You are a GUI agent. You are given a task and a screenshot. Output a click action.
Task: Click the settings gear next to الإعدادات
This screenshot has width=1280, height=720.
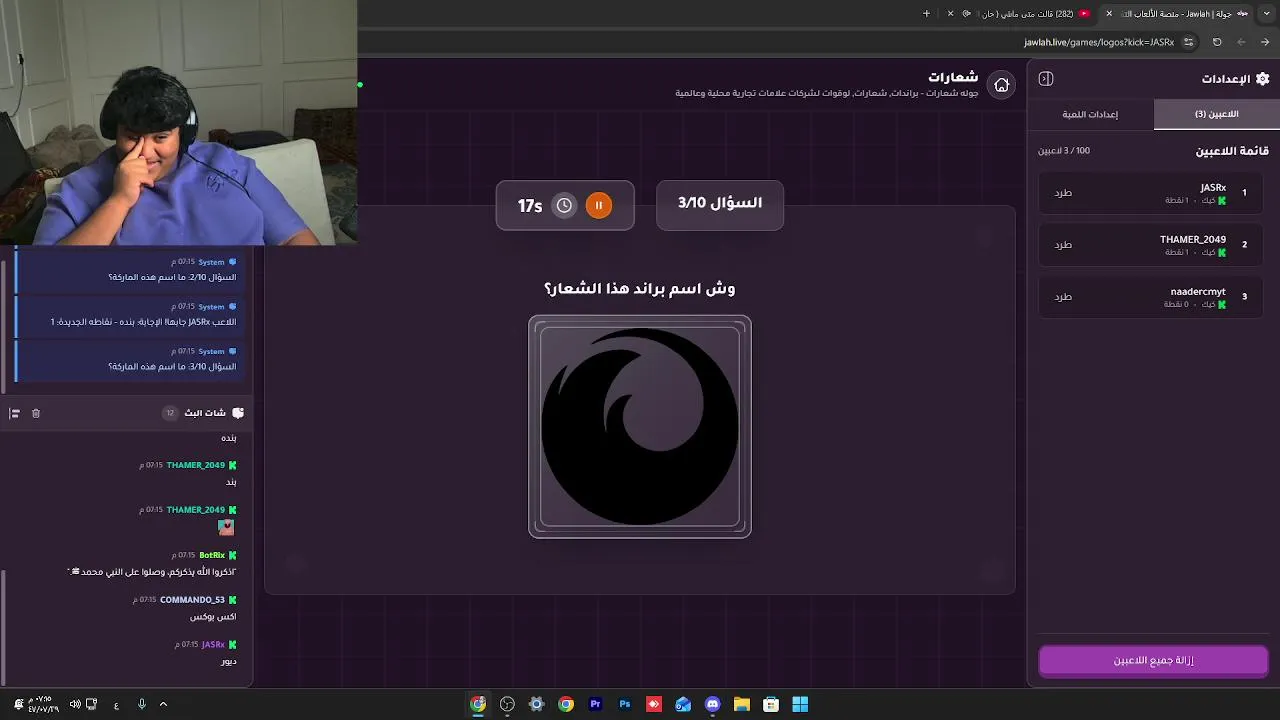pyautogui.click(x=1262, y=79)
